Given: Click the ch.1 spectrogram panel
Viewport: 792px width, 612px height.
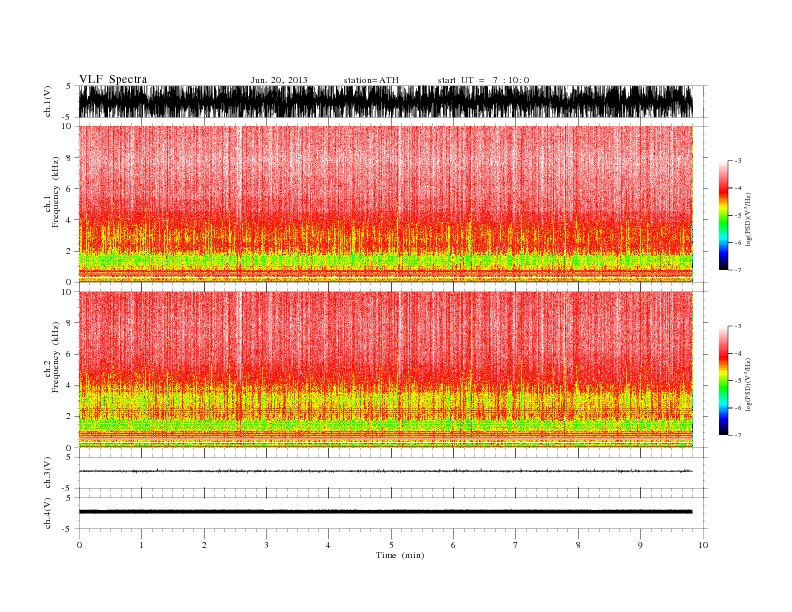Looking at the screenshot, I should tap(386, 204).
